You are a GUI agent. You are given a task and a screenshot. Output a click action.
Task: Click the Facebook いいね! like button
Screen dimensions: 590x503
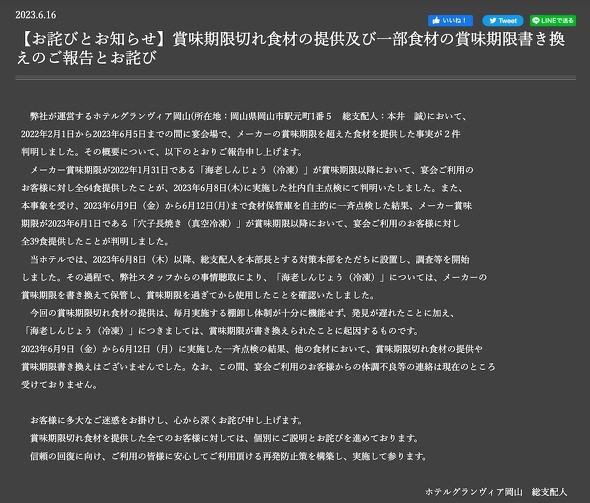[450, 20]
